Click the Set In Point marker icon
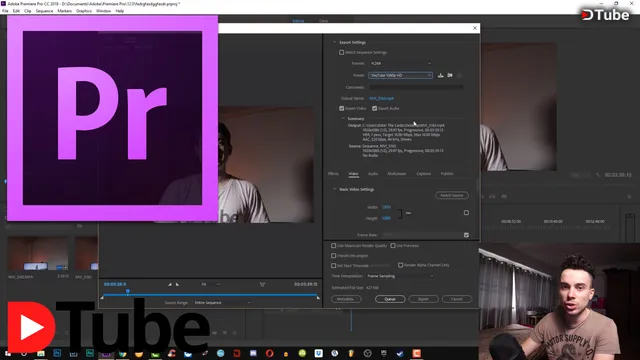640x360 pixels. (170, 284)
